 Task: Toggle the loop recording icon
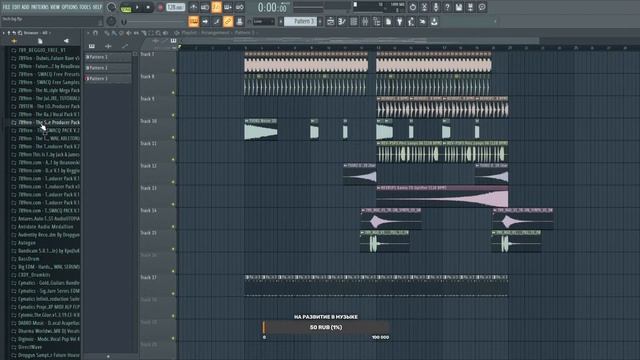point(240,7)
